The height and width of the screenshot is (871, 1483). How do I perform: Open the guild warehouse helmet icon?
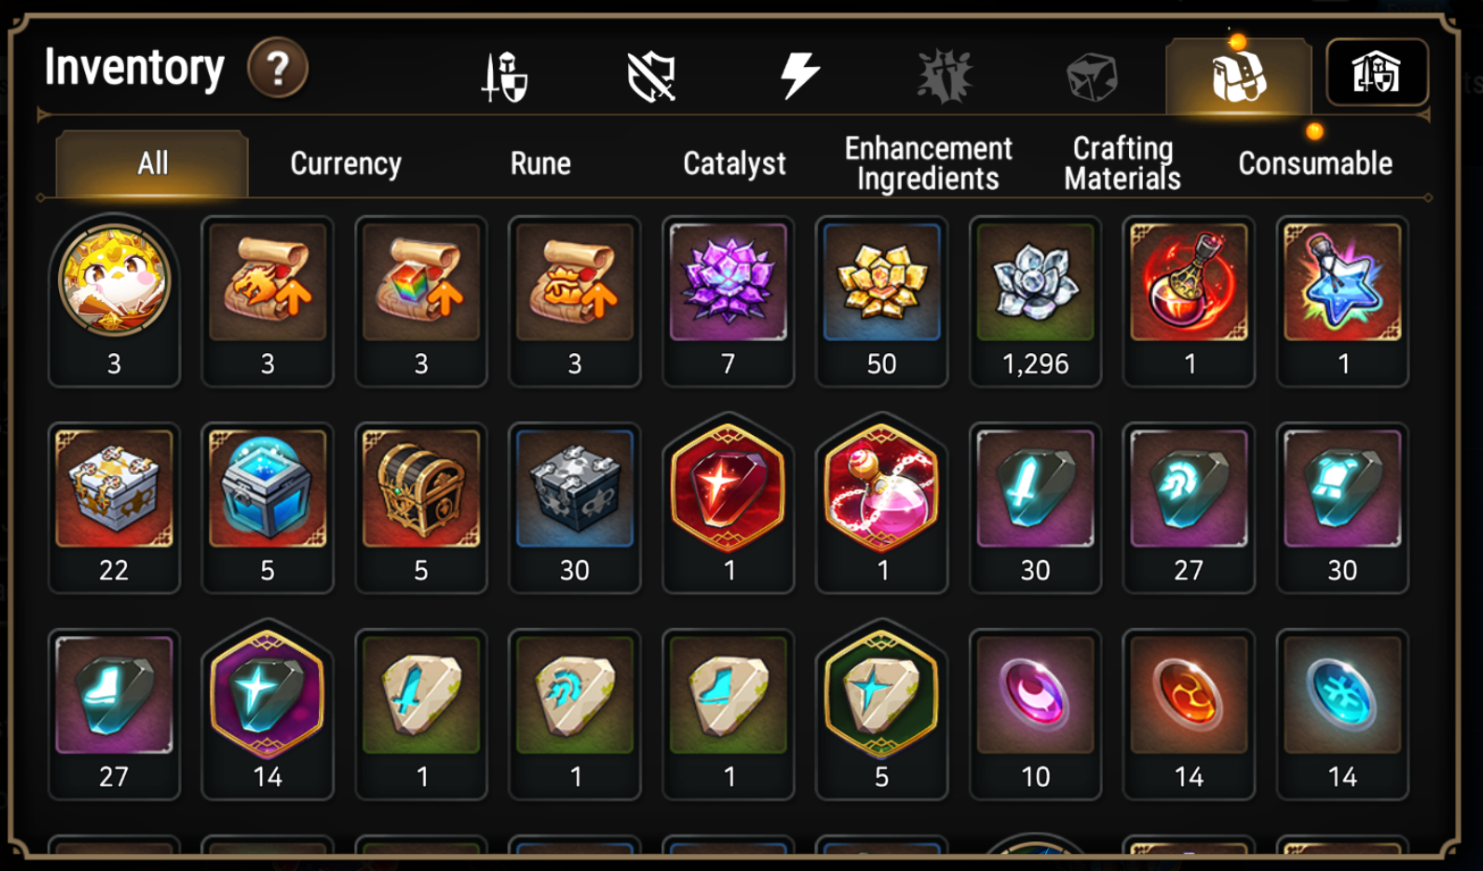[x=1377, y=73]
